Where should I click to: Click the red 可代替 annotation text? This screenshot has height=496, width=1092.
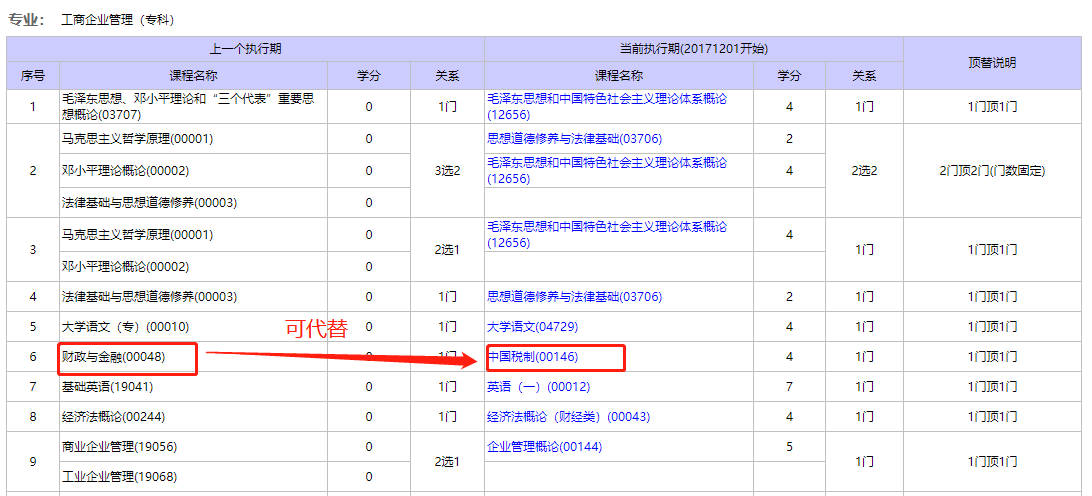317,330
